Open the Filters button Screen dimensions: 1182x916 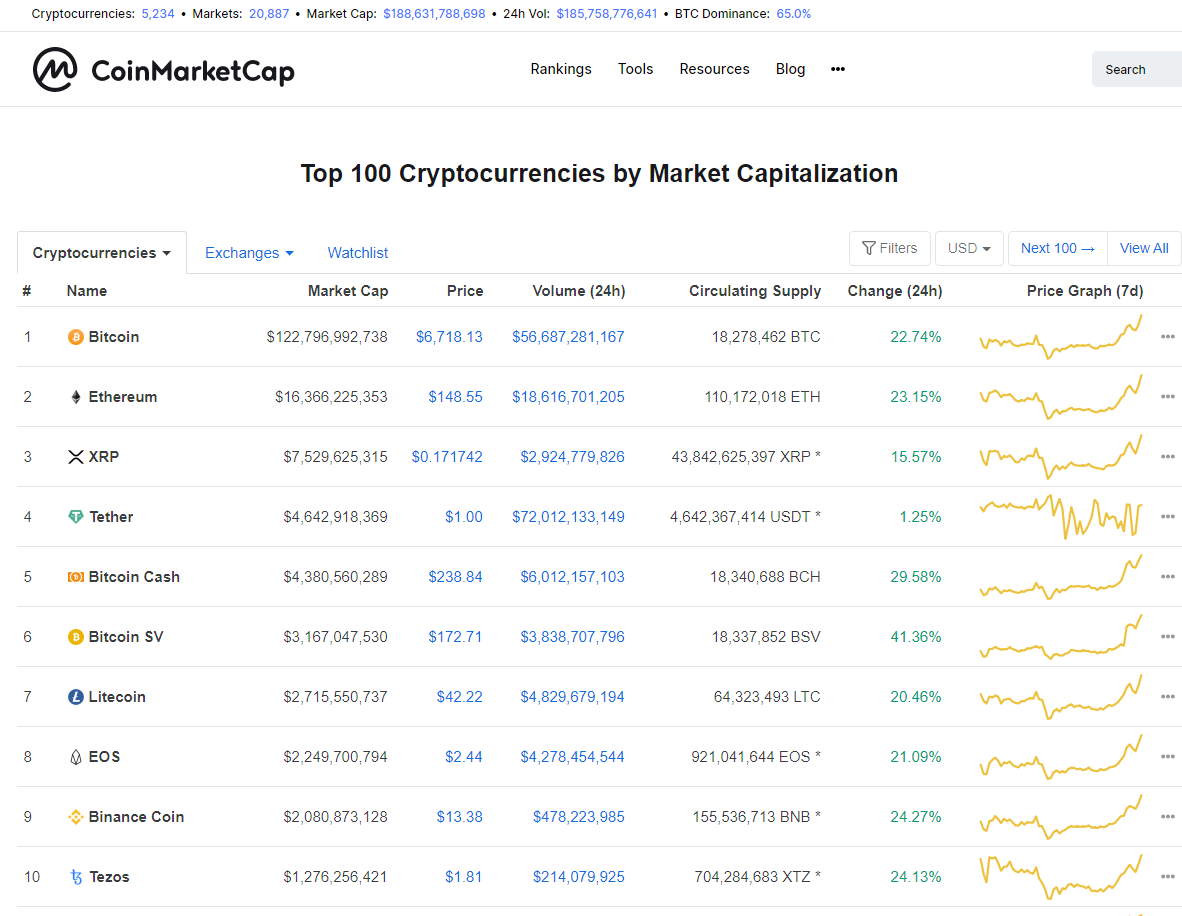pos(890,248)
